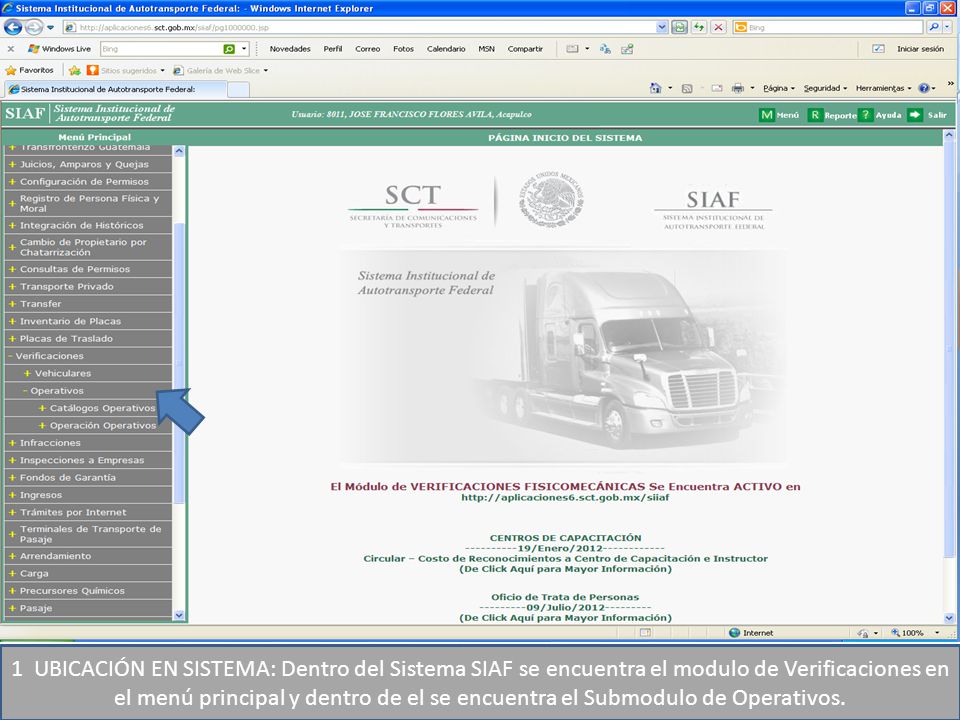Expand Infracciones menu item
The image size is (960, 720).
click(x=88, y=443)
